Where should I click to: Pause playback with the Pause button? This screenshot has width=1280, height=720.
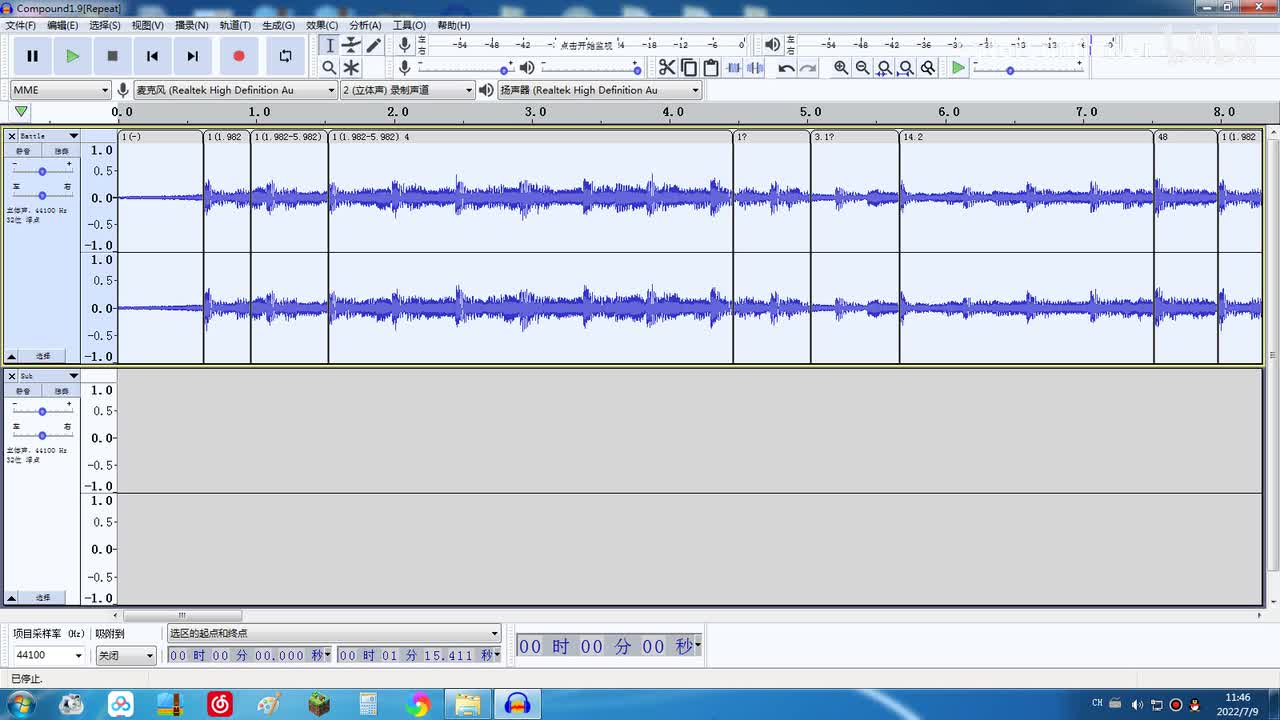tap(32, 56)
